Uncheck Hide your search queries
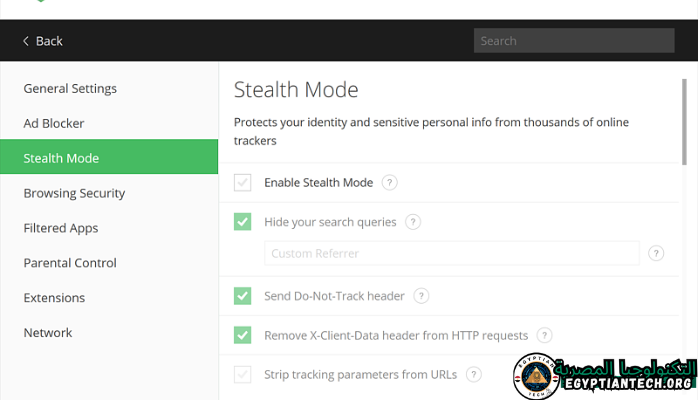This screenshot has width=698, height=400. tap(242, 222)
